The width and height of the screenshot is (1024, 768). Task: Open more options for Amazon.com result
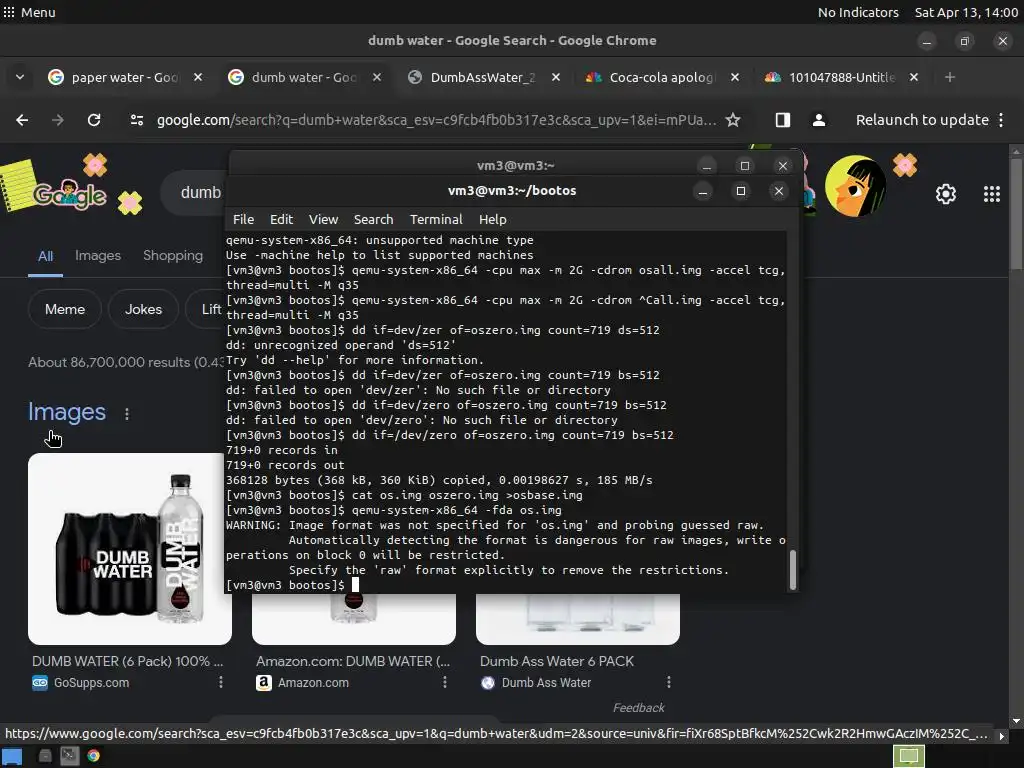(x=445, y=682)
